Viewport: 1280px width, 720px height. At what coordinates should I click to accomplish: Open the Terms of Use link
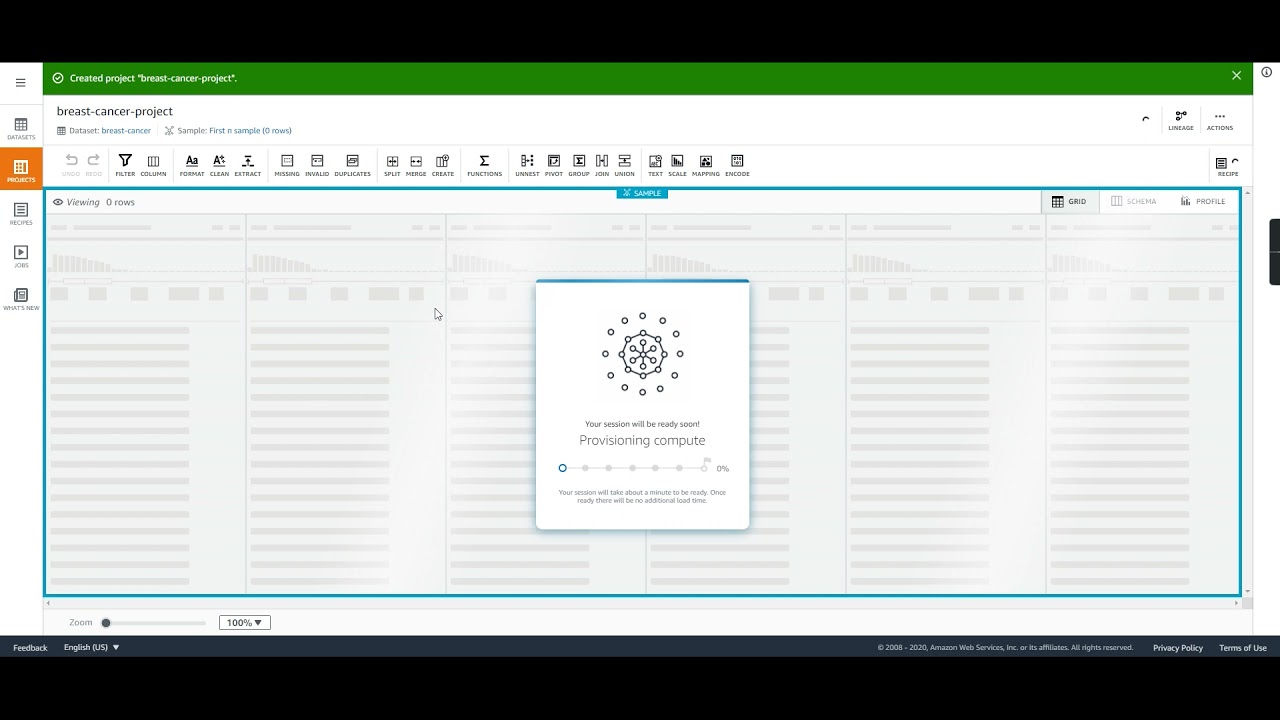point(1243,648)
